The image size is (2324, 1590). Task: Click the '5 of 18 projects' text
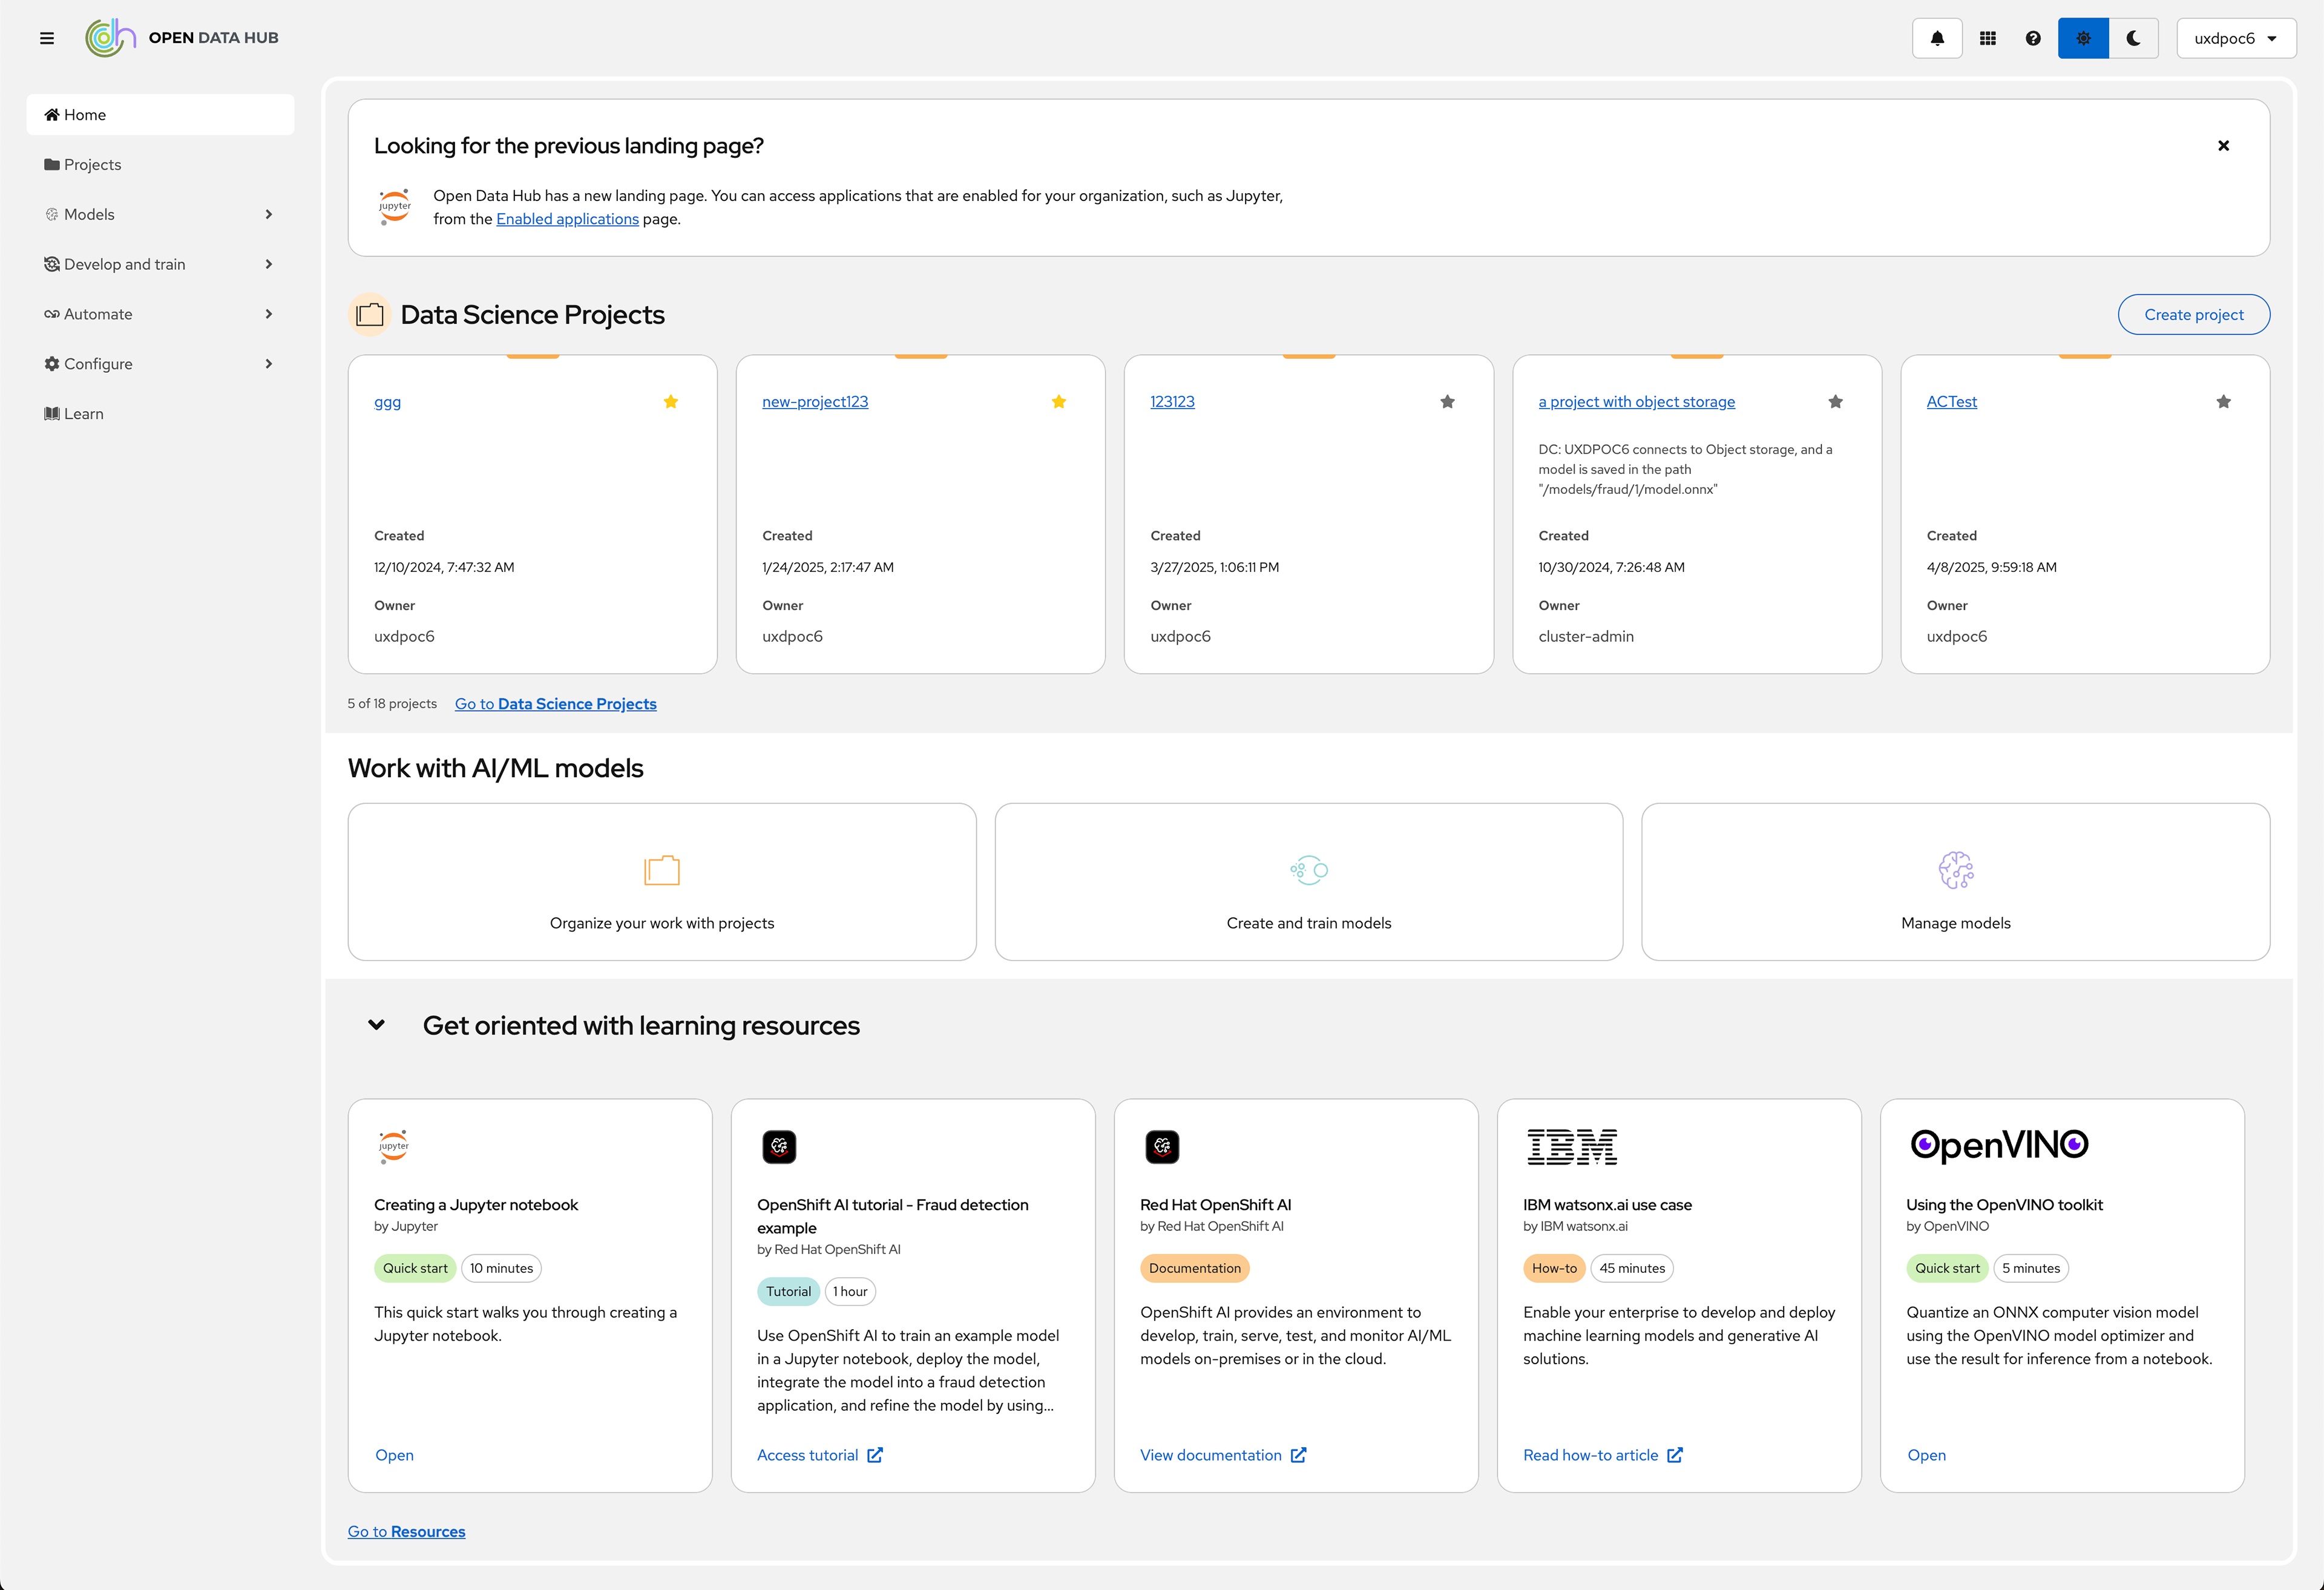point(392,704)
